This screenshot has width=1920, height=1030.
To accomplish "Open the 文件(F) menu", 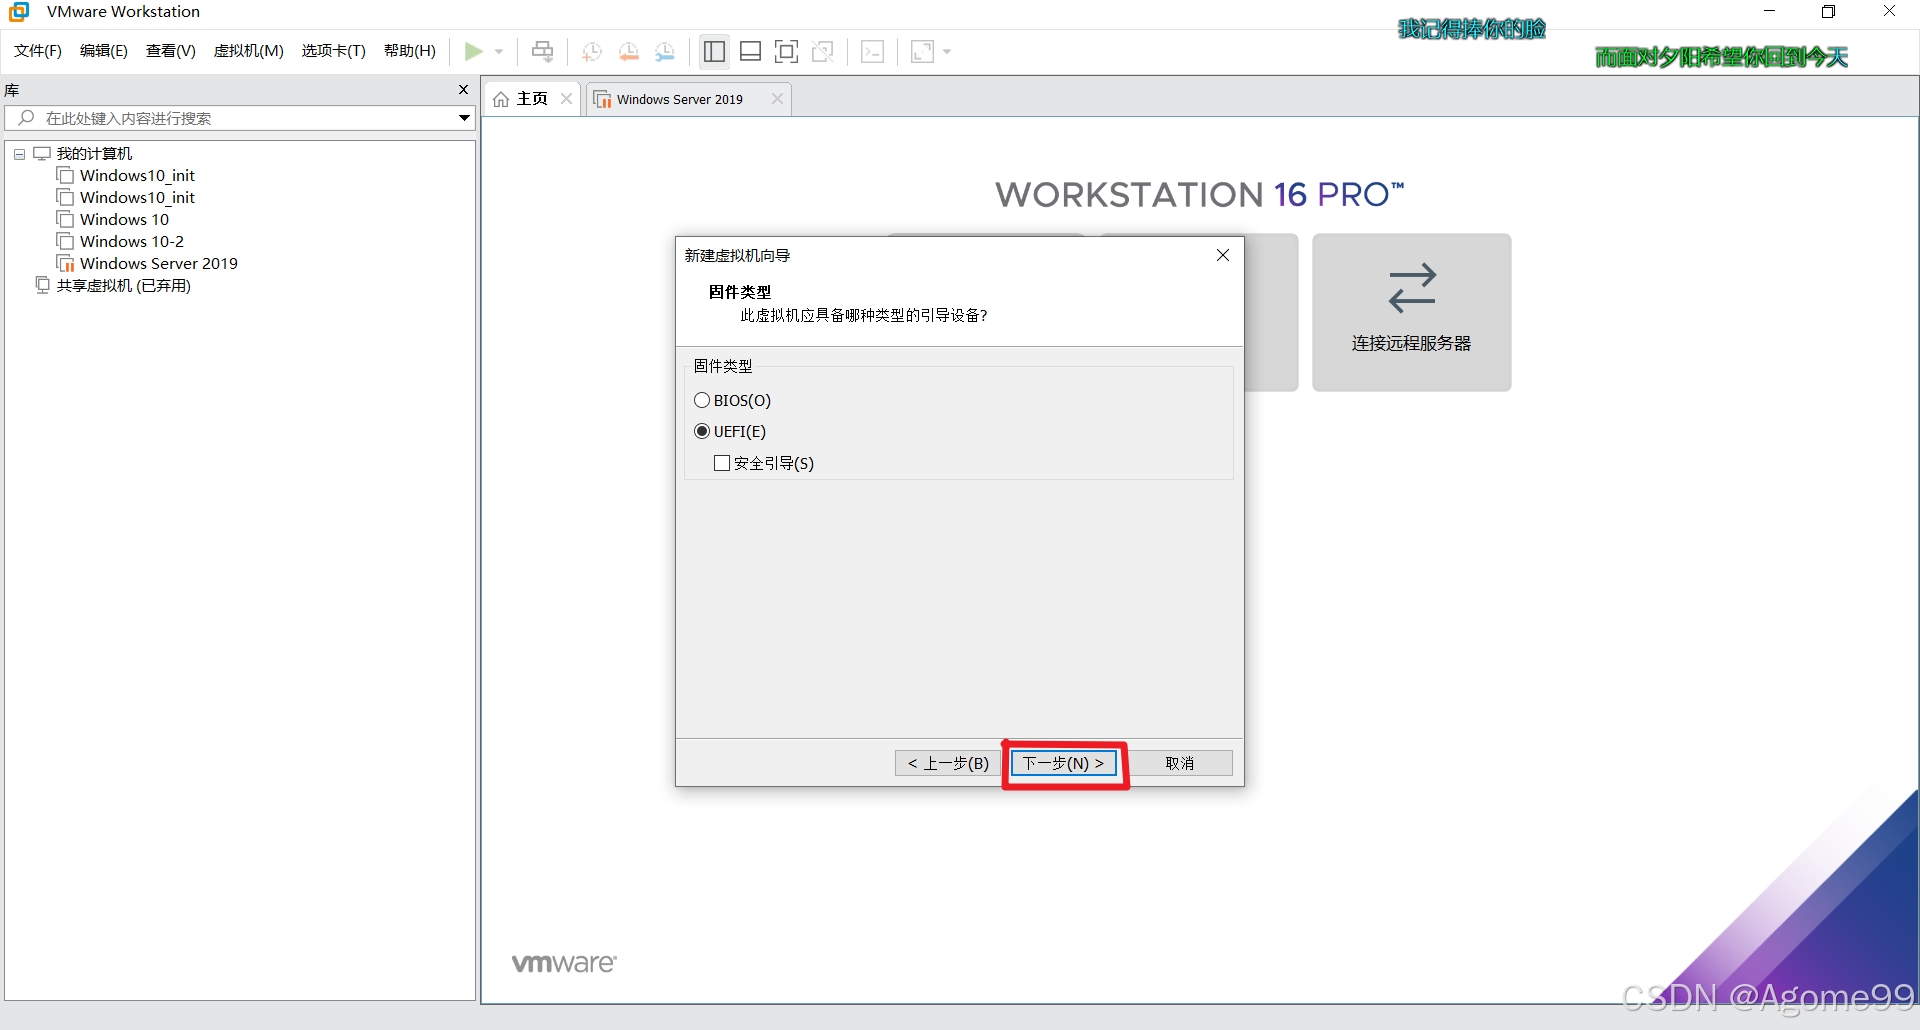I will point(38,51).
